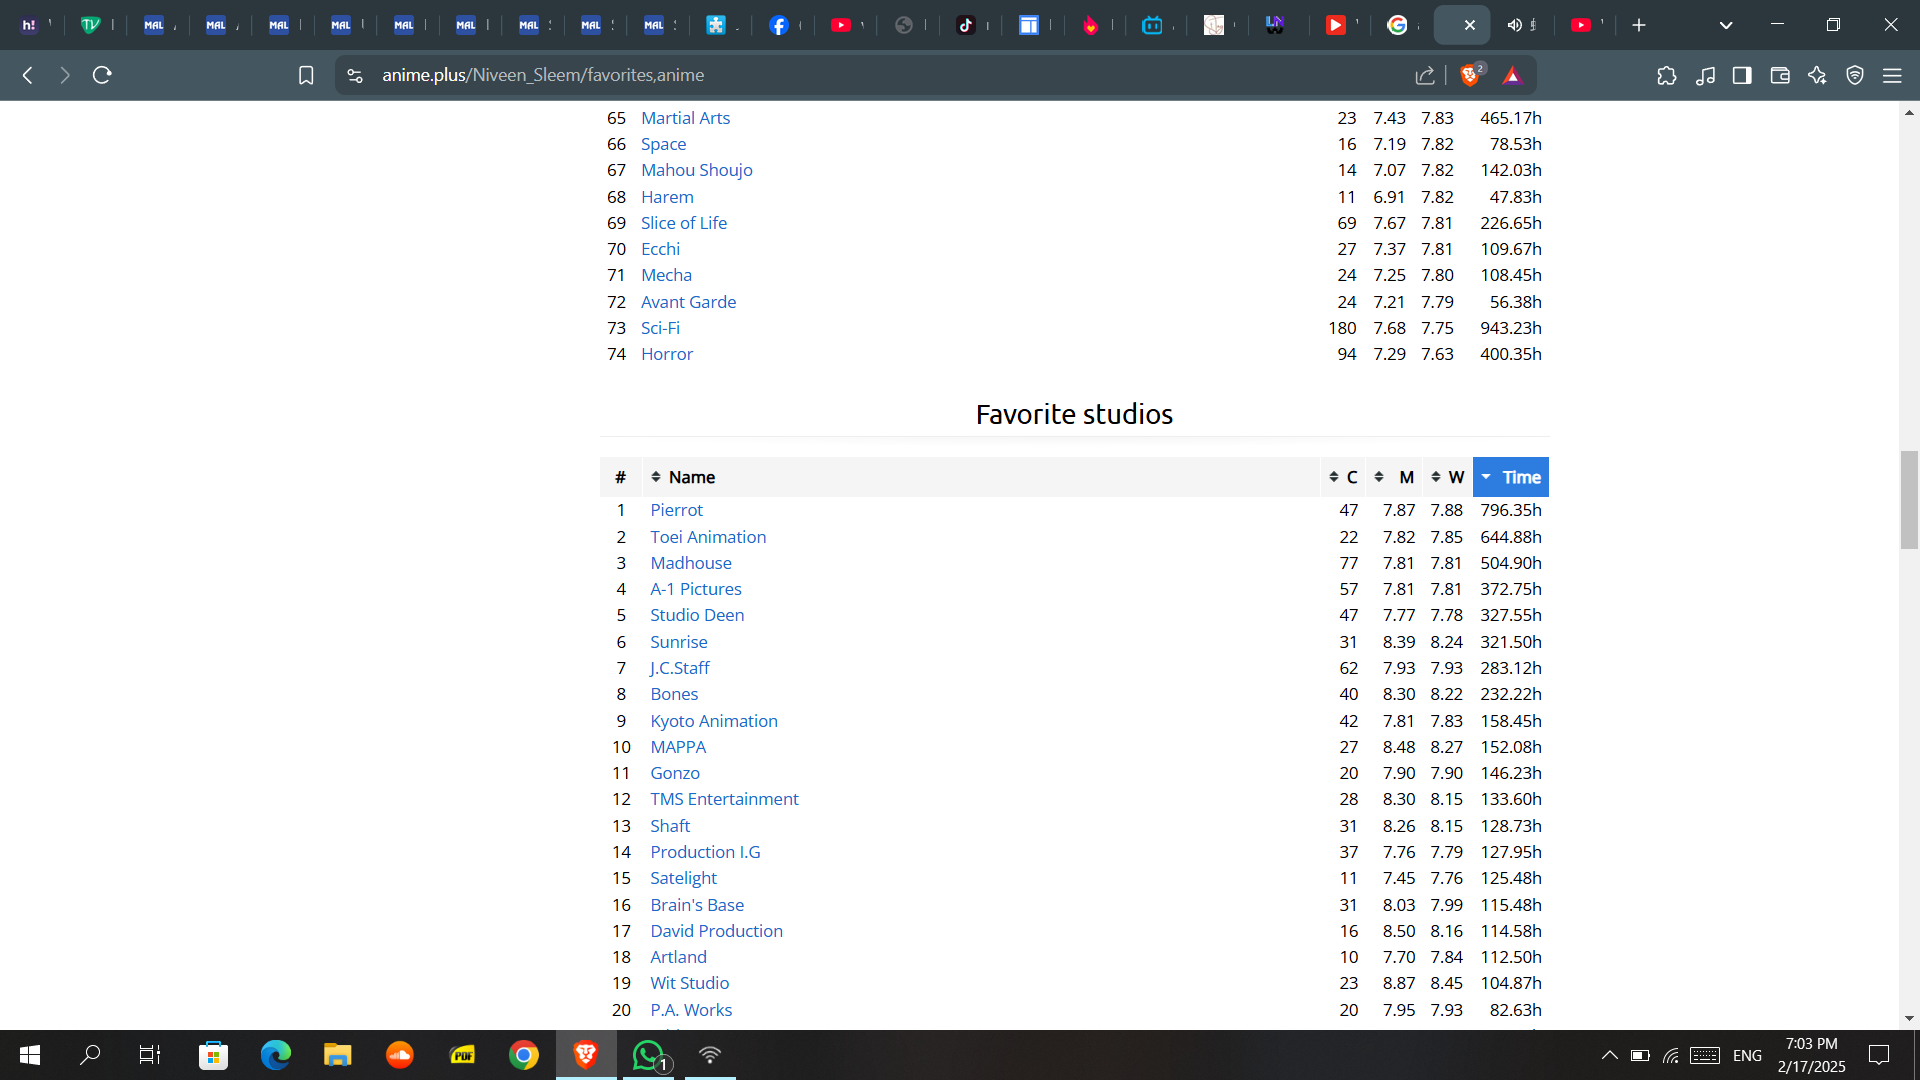Toggle the browser sidebar panel
Screen dimensions: 1920x1080
point(1742,75)
